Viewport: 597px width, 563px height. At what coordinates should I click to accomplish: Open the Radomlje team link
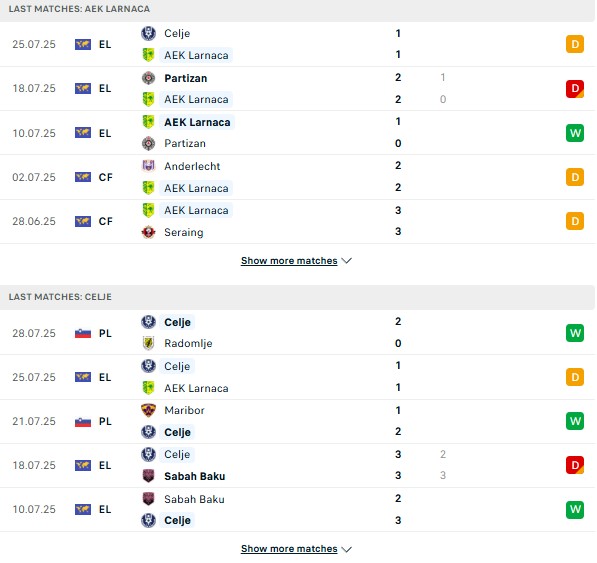(x=188, y=343)
